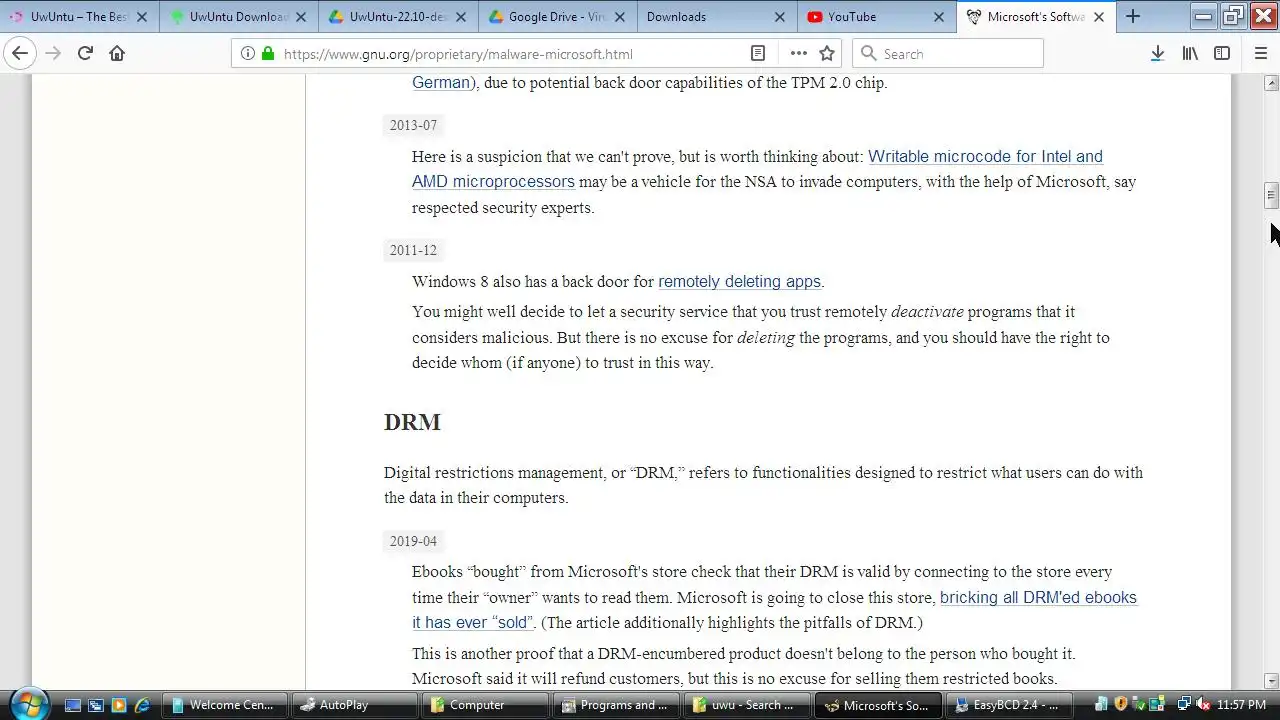Click the volume muted tray icon
This screenshot has height=720, width=1280.
1203,705
